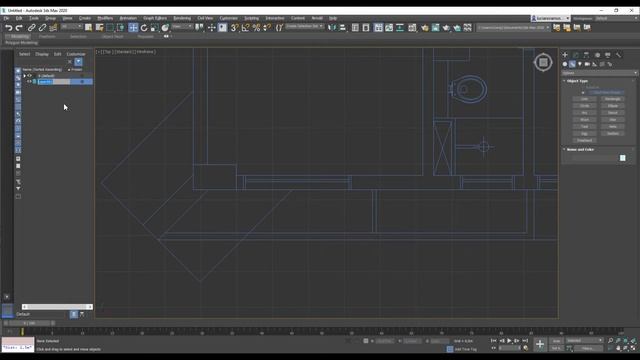Click the Maximize Viewport Toggle icon
This screenshot has height=360, width=640.
tap(633, 348)
